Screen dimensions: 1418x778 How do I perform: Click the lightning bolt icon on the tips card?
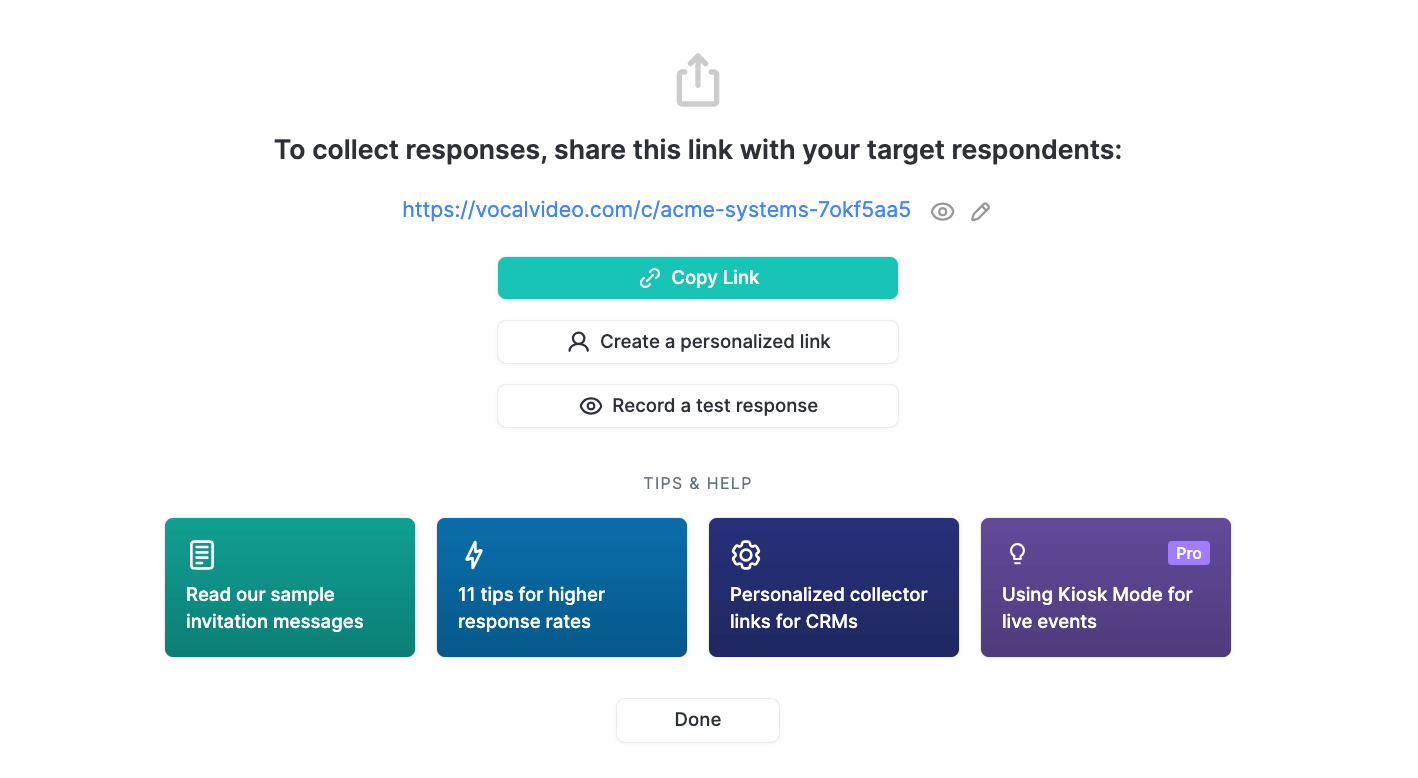(474, 554)
